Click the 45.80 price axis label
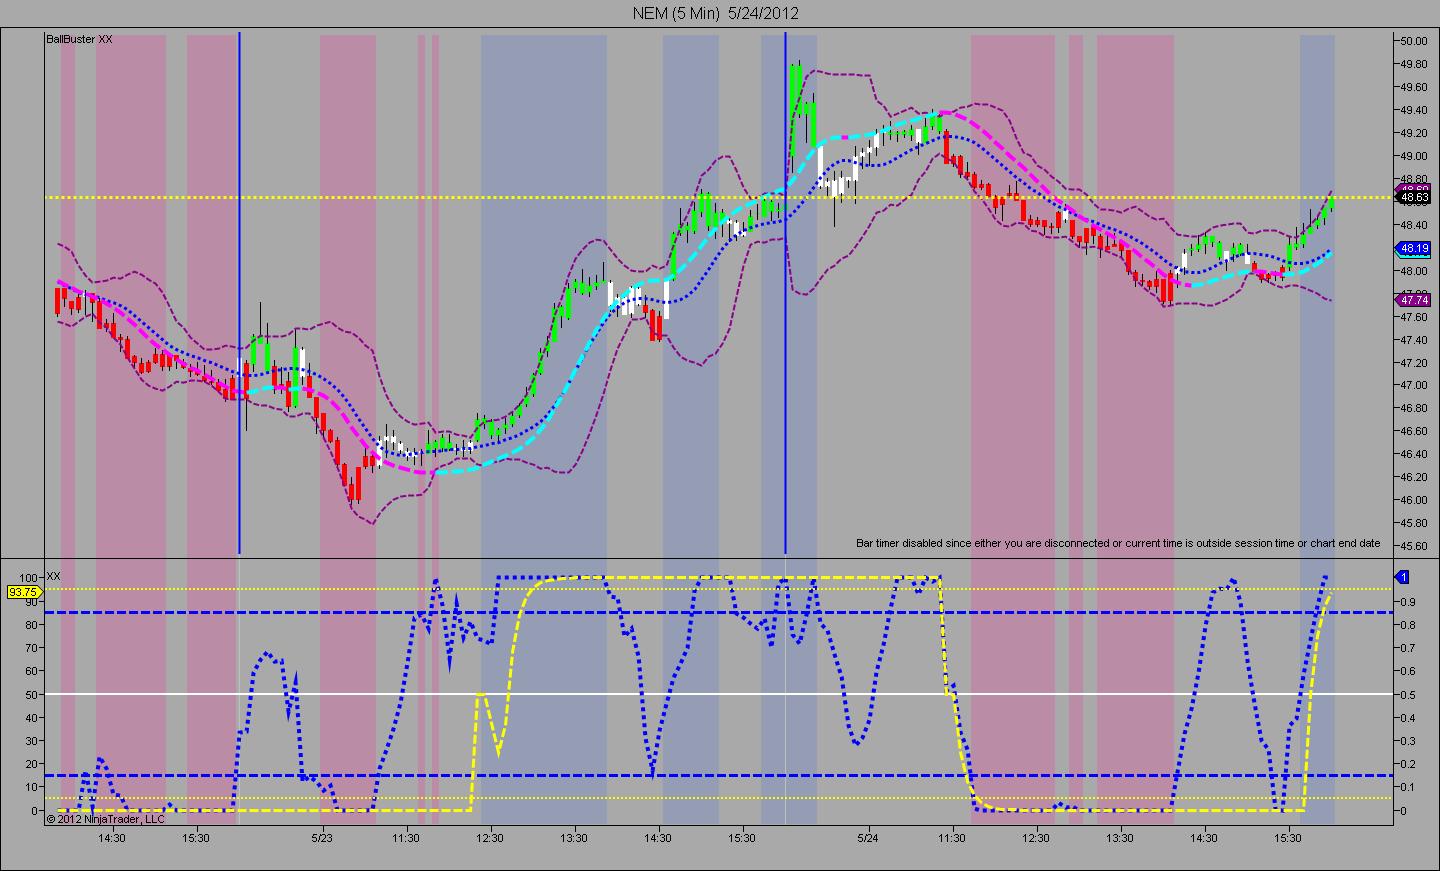1440x871 pixels. click(x=1414, y=523)
